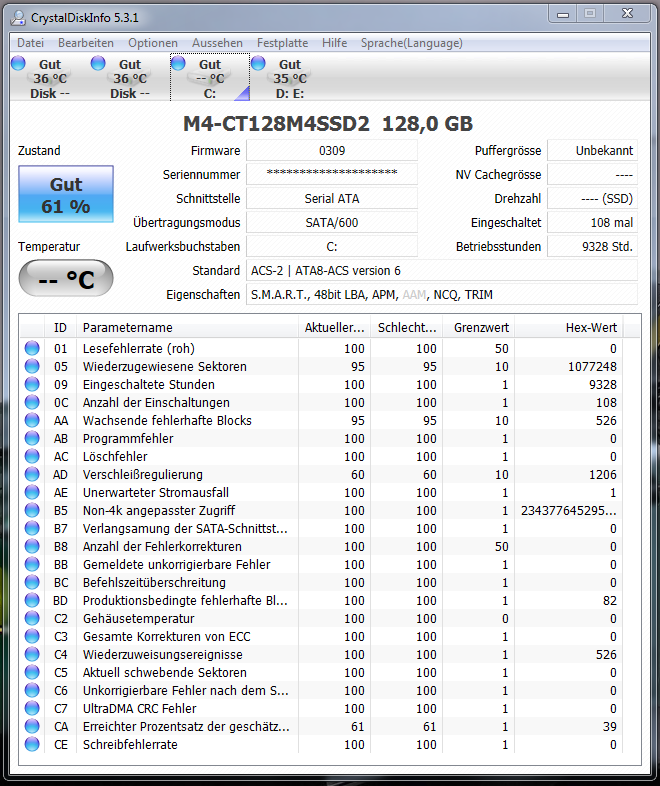The height and width of the screenshot is (786, 660).
Task: Click status orb for Programmfehler
Action: pyautogui.click(x=32, y=438)
